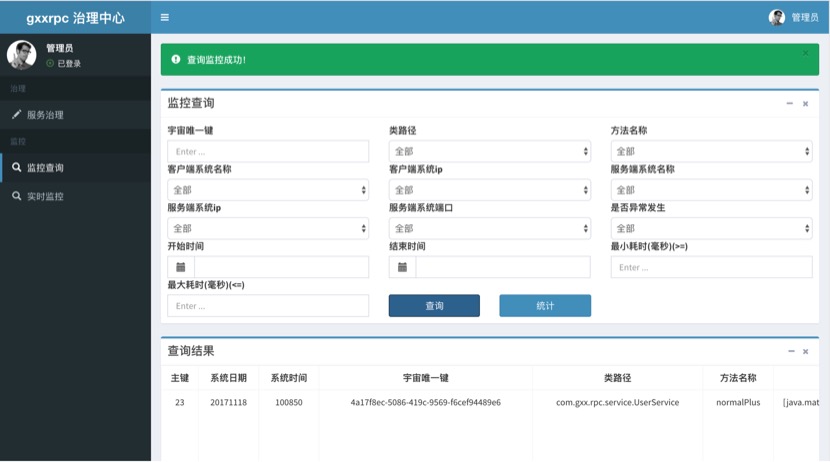Open the 服务端系统名称 dropdown

(x=711, y=190)
